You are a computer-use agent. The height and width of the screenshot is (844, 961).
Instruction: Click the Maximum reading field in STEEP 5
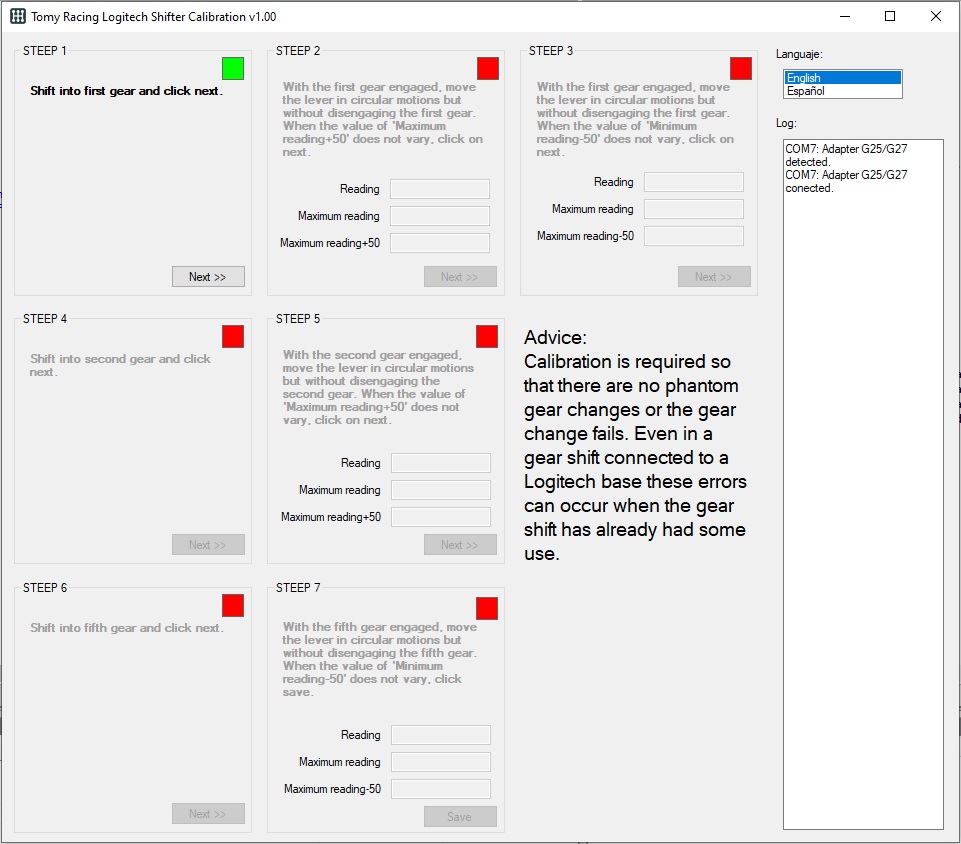[441, 490]
